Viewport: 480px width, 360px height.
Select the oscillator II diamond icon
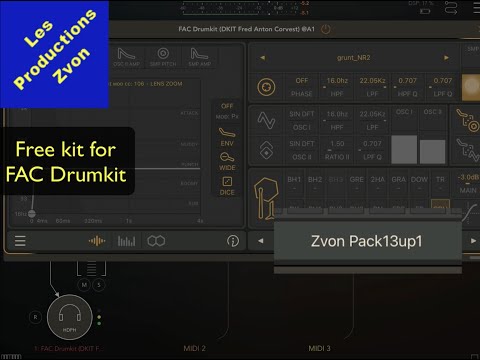[x=266, y=150]
